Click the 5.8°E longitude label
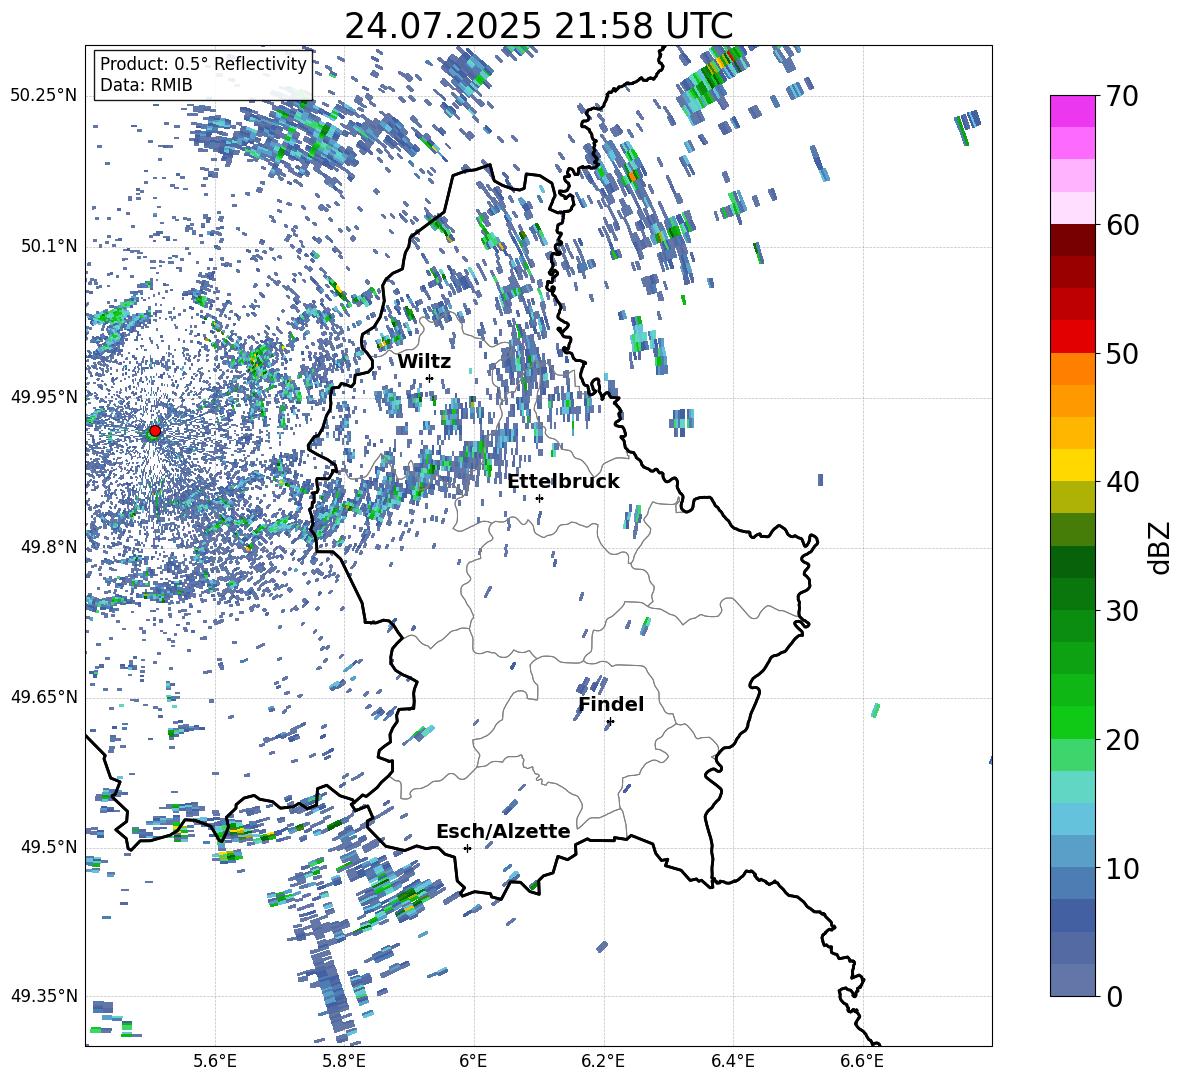This screenshot has height=1081, width=1184. (344, 1061)
